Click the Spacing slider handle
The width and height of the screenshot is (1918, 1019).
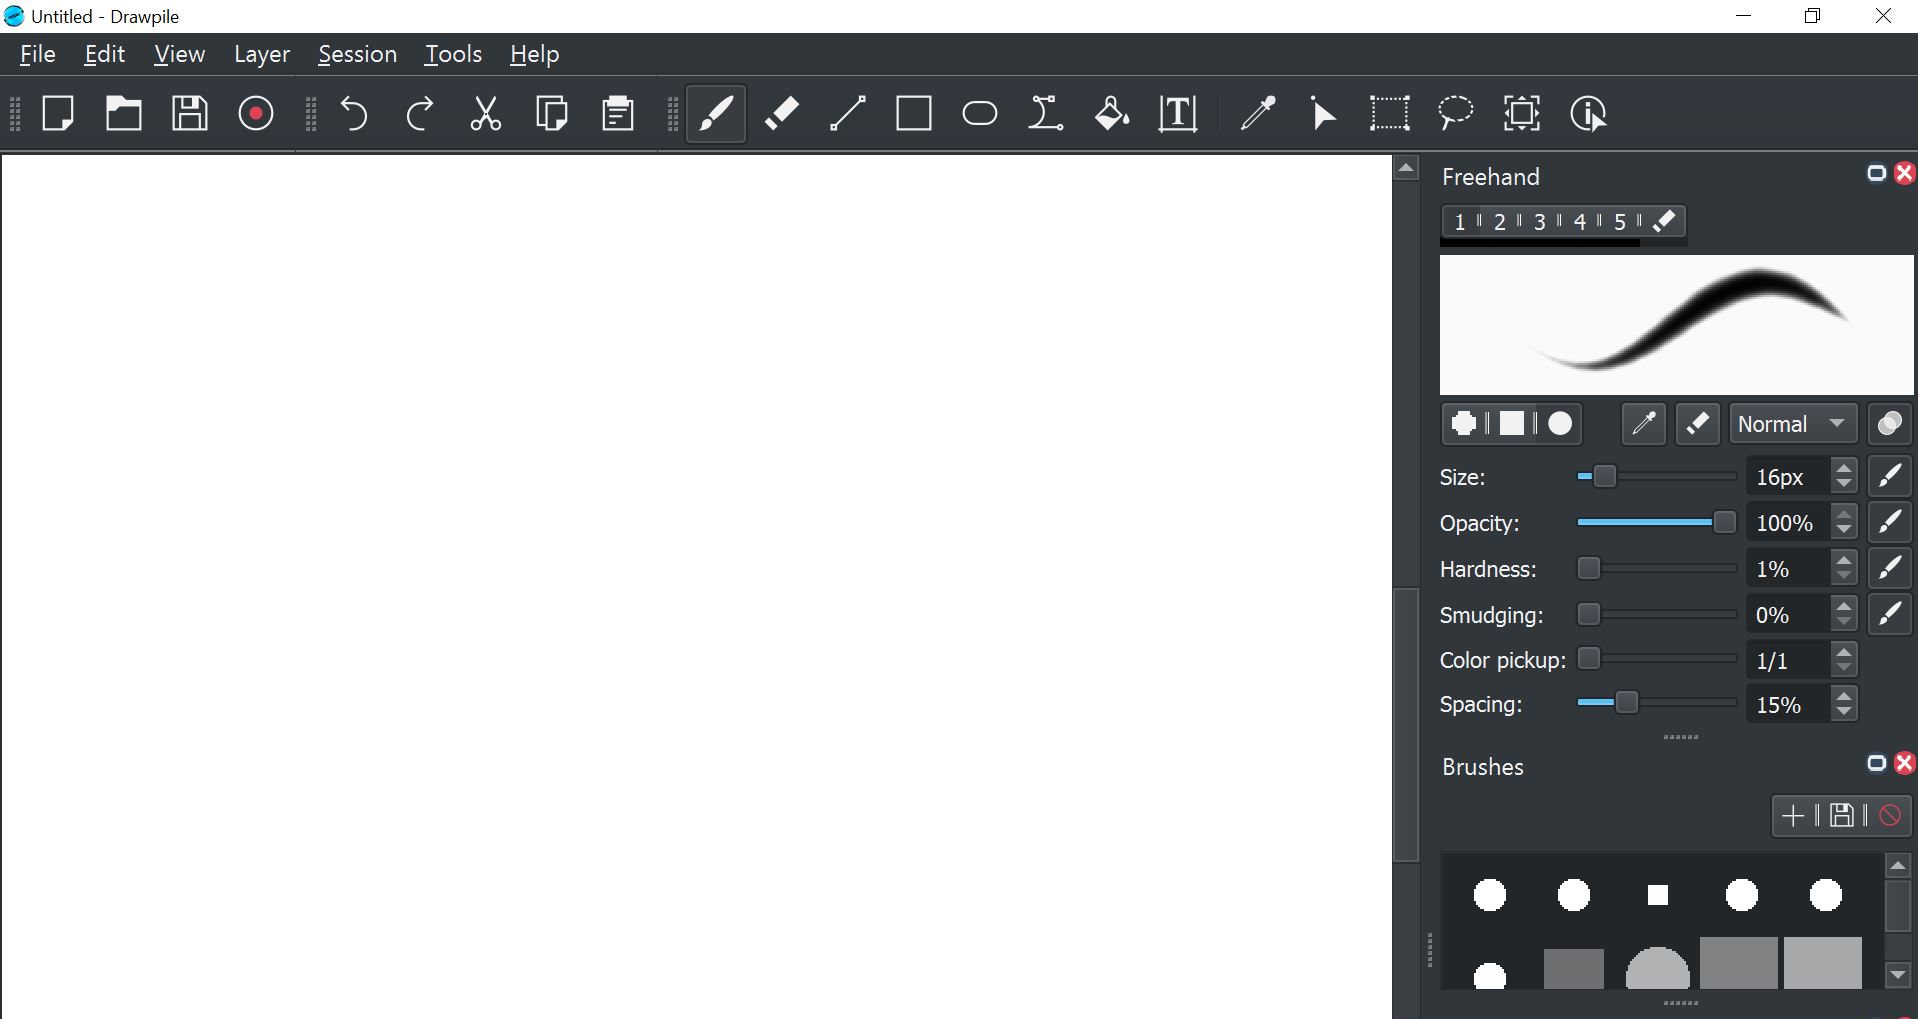[x=1627, y=703]
